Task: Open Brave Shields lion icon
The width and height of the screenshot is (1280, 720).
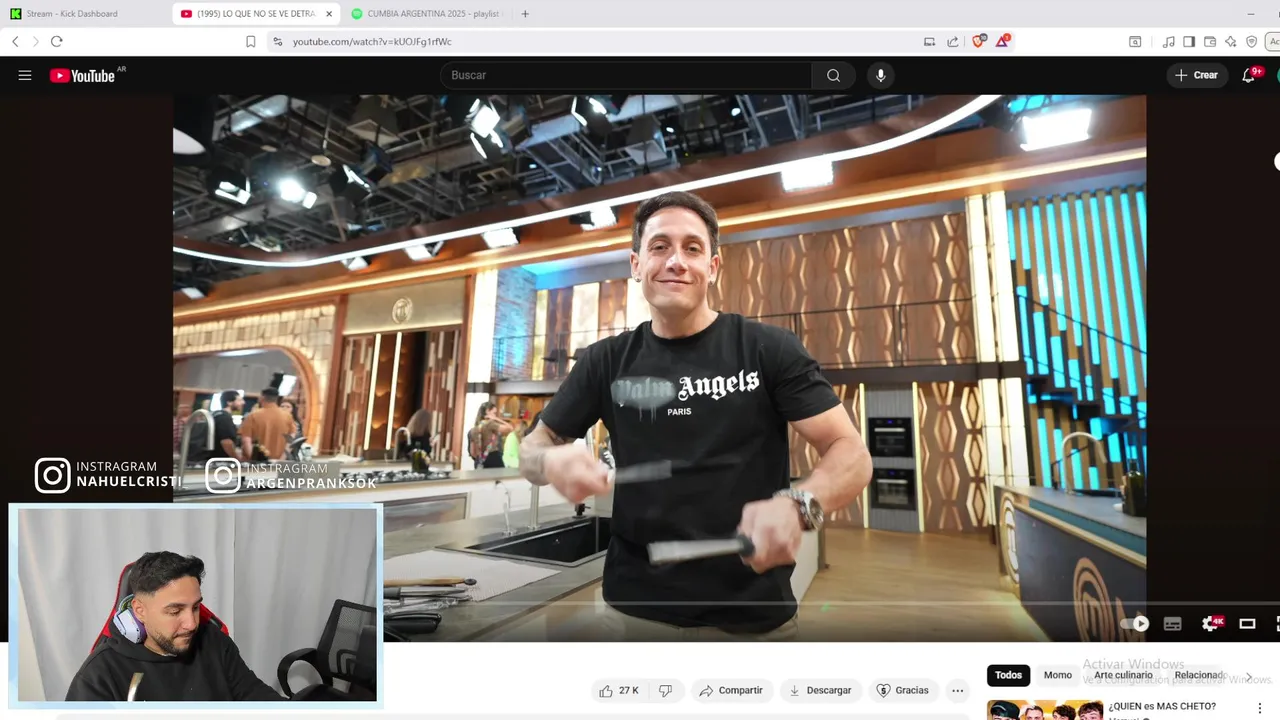Action: (x=979, y=41)
